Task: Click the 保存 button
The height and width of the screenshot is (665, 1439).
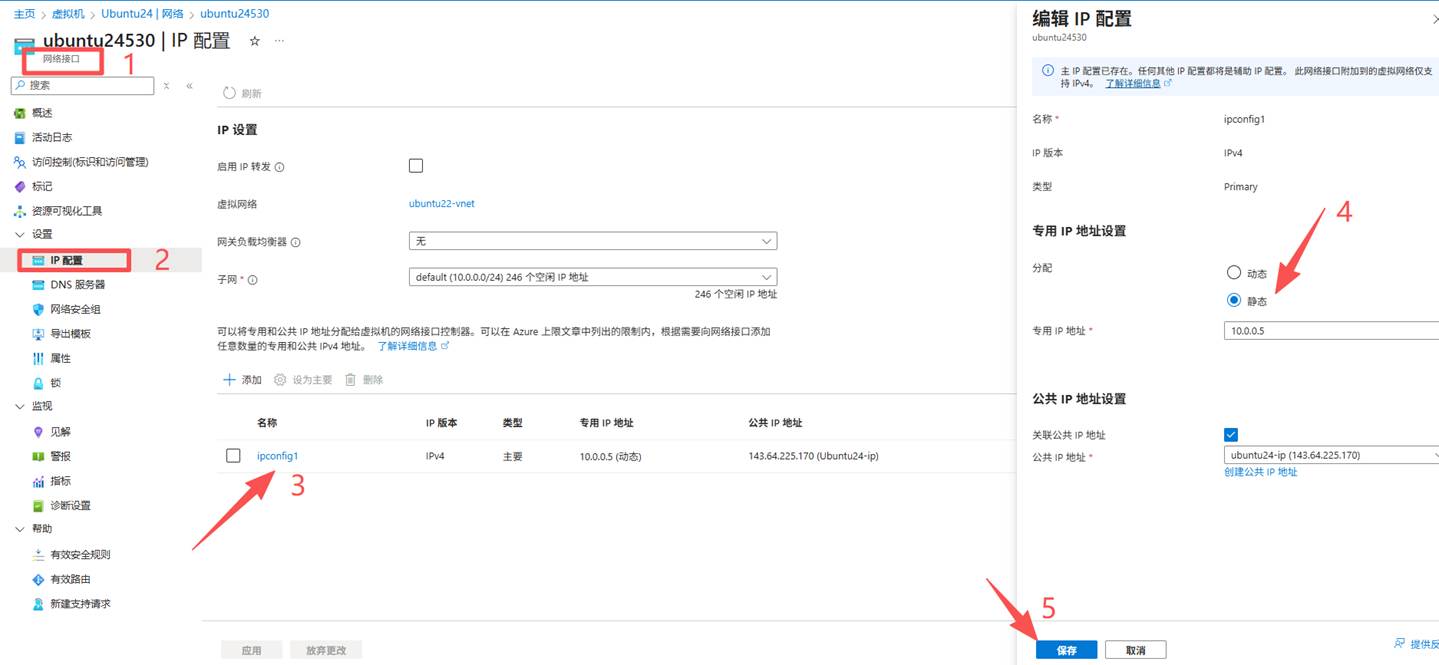Action: pyautogui.click(x=1066, y=650)
